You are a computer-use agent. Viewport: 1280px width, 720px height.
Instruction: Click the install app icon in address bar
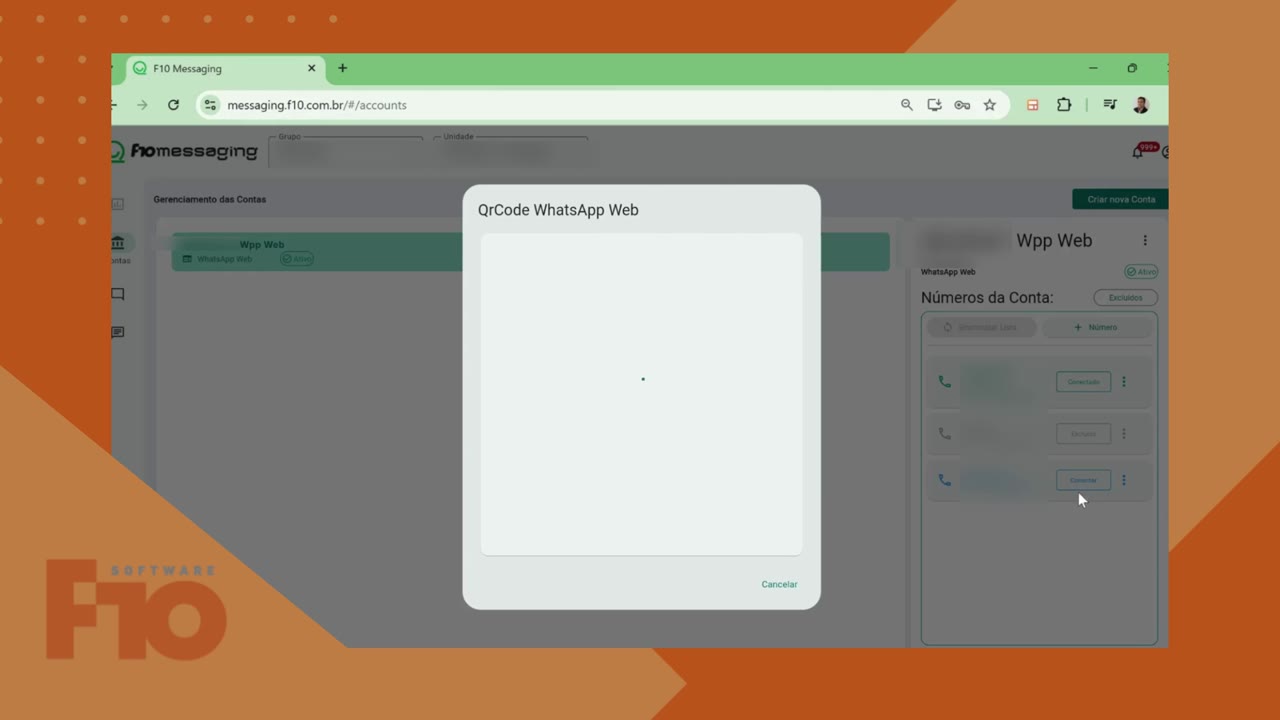pyautogui.click(x=934, y=105)
